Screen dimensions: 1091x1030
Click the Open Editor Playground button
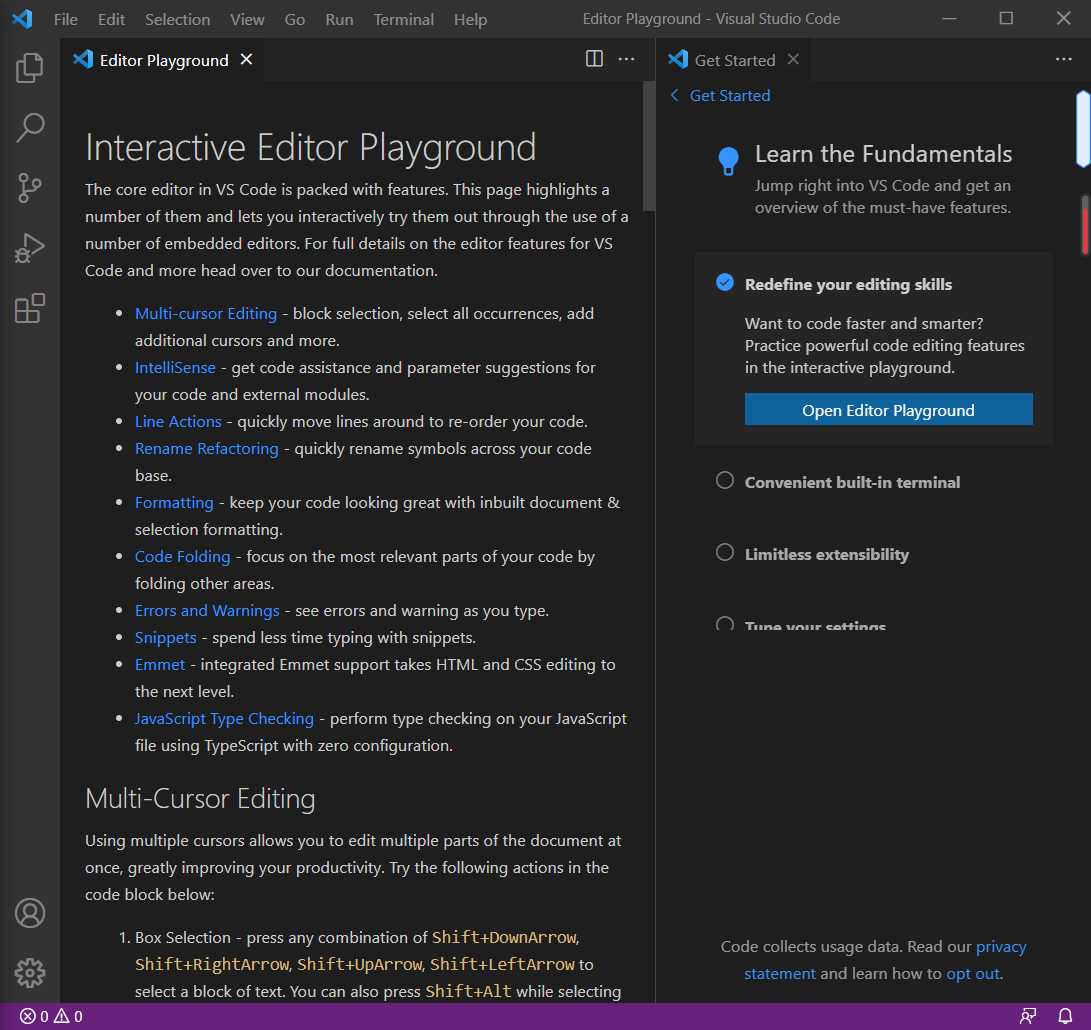[x=889, y=409]
